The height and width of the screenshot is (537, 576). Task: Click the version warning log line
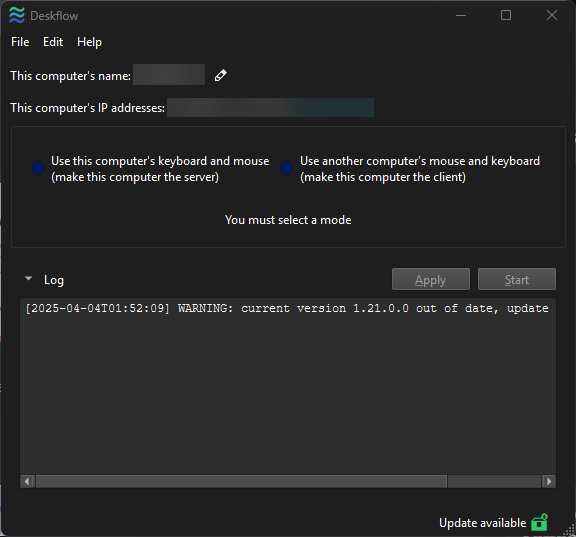(287, 308)
